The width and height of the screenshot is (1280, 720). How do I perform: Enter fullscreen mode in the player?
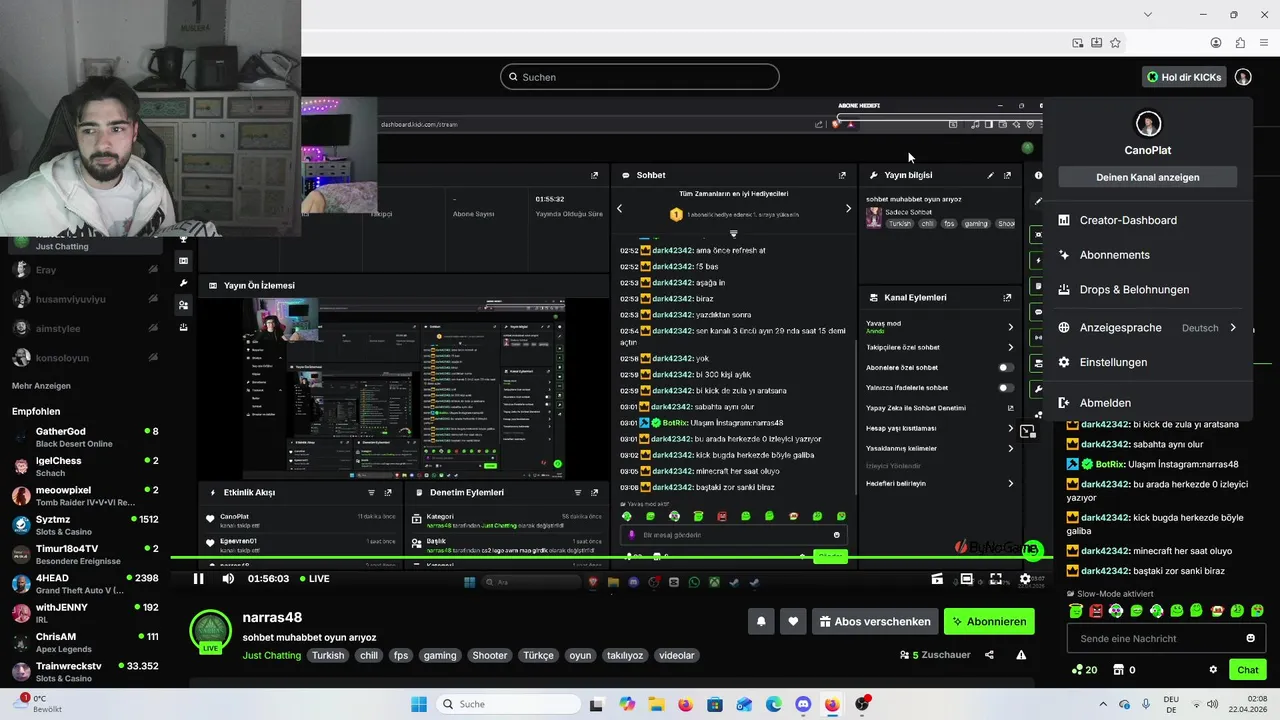[996, 579]
